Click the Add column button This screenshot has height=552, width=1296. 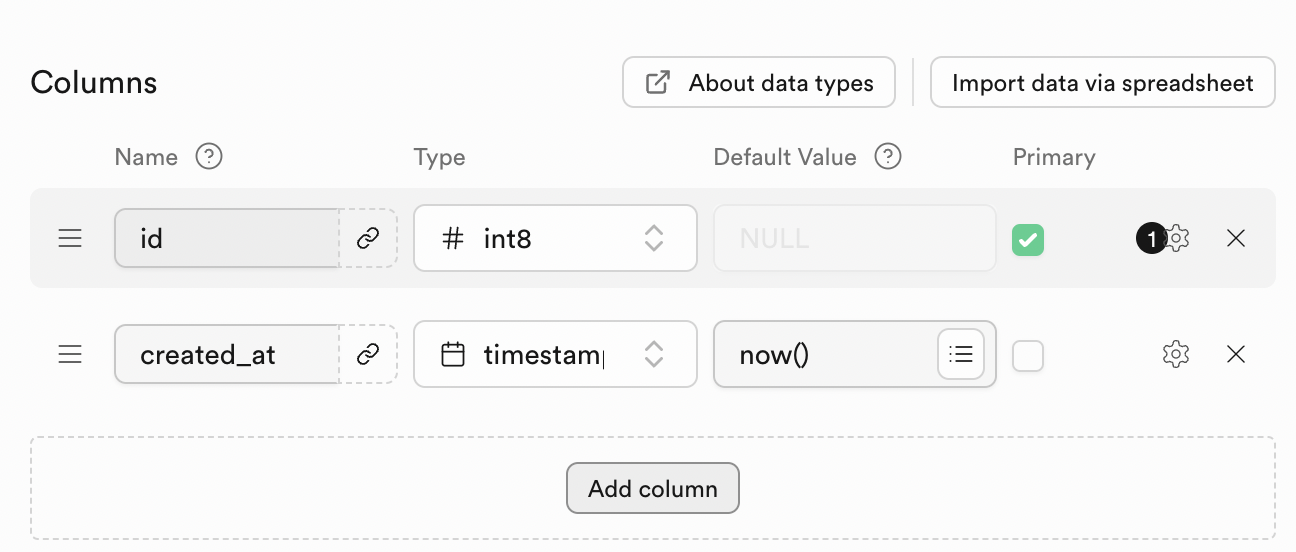653,489
